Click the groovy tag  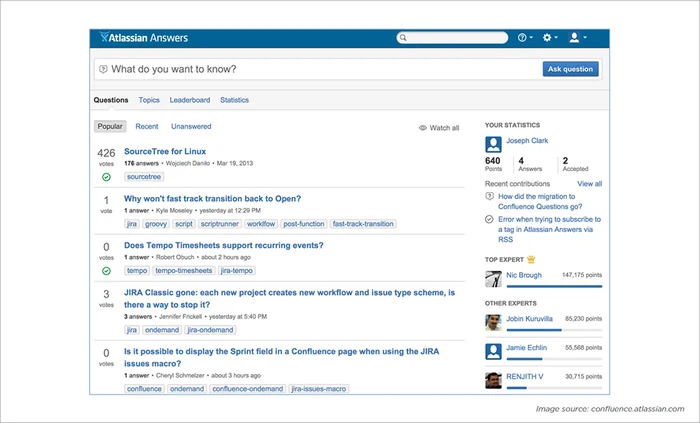coord(156,224)
